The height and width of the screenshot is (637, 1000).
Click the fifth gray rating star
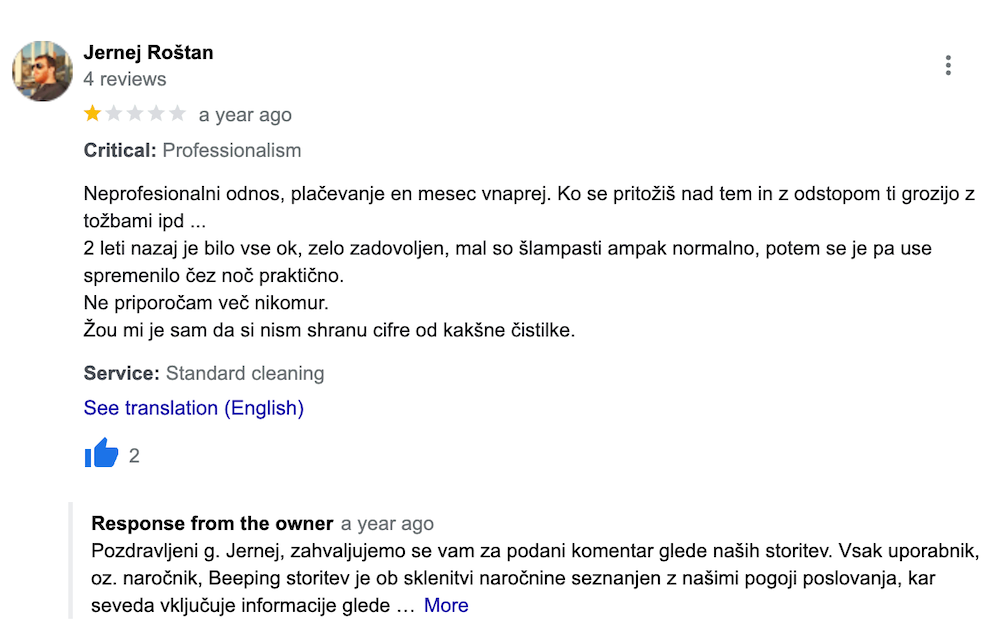pos(177,114)
